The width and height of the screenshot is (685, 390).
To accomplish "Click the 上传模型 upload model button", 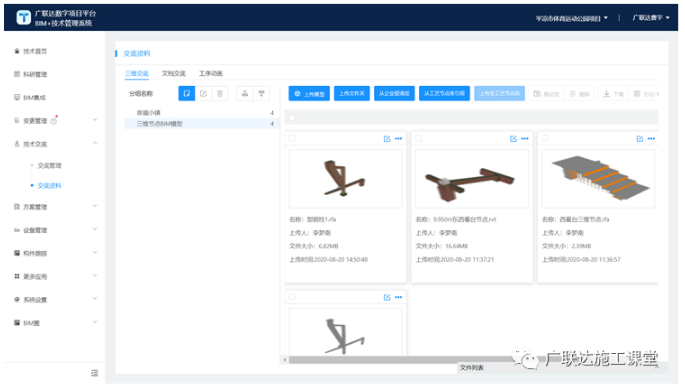I will 309,93.
